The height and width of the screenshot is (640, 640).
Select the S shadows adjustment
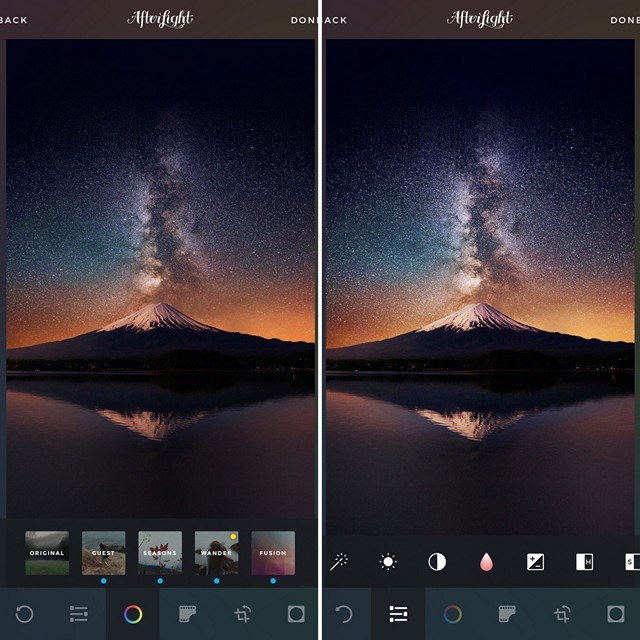[x=632, y=562]
